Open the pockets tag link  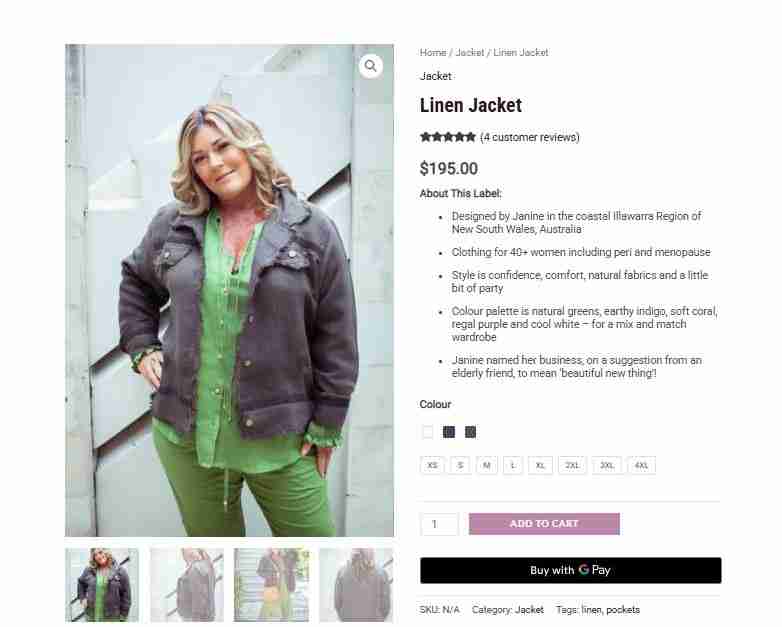(x=623, y=610)
